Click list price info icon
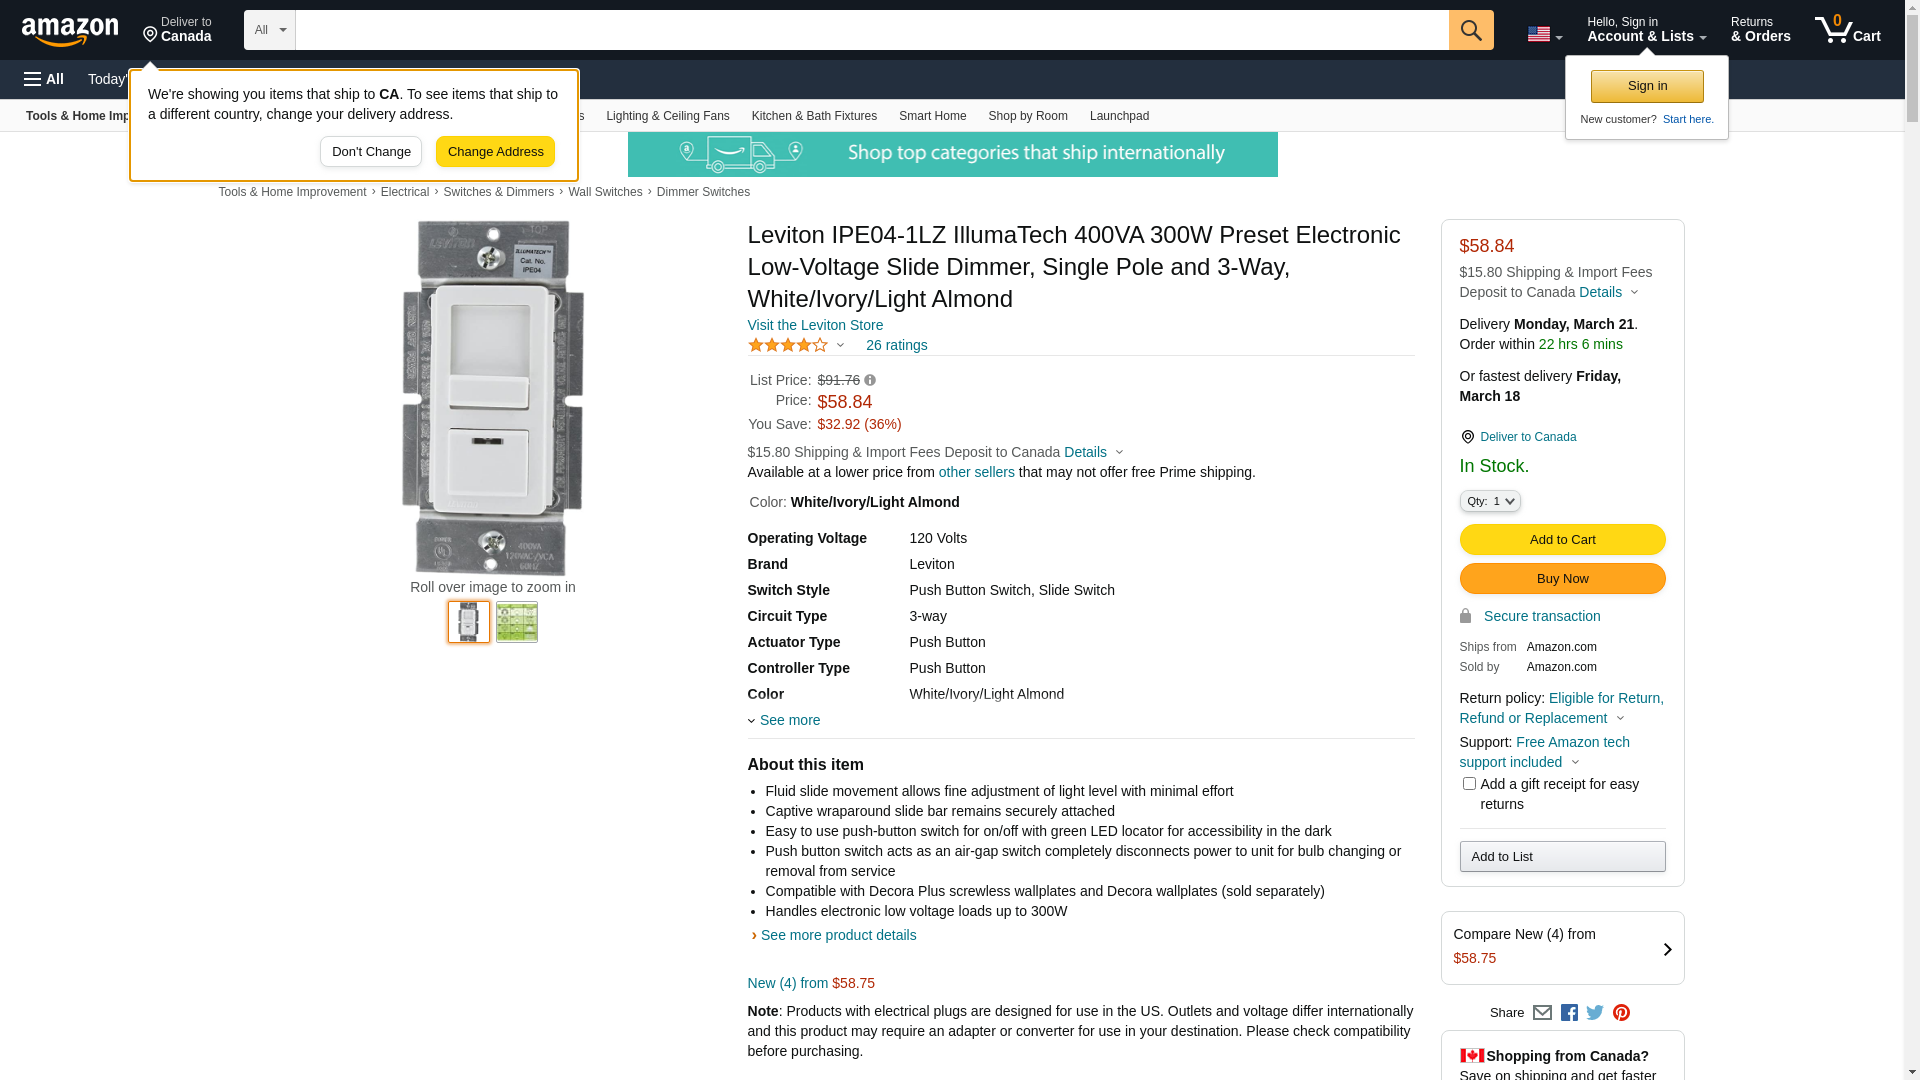 pyautogui.click(x=870, y=381)
